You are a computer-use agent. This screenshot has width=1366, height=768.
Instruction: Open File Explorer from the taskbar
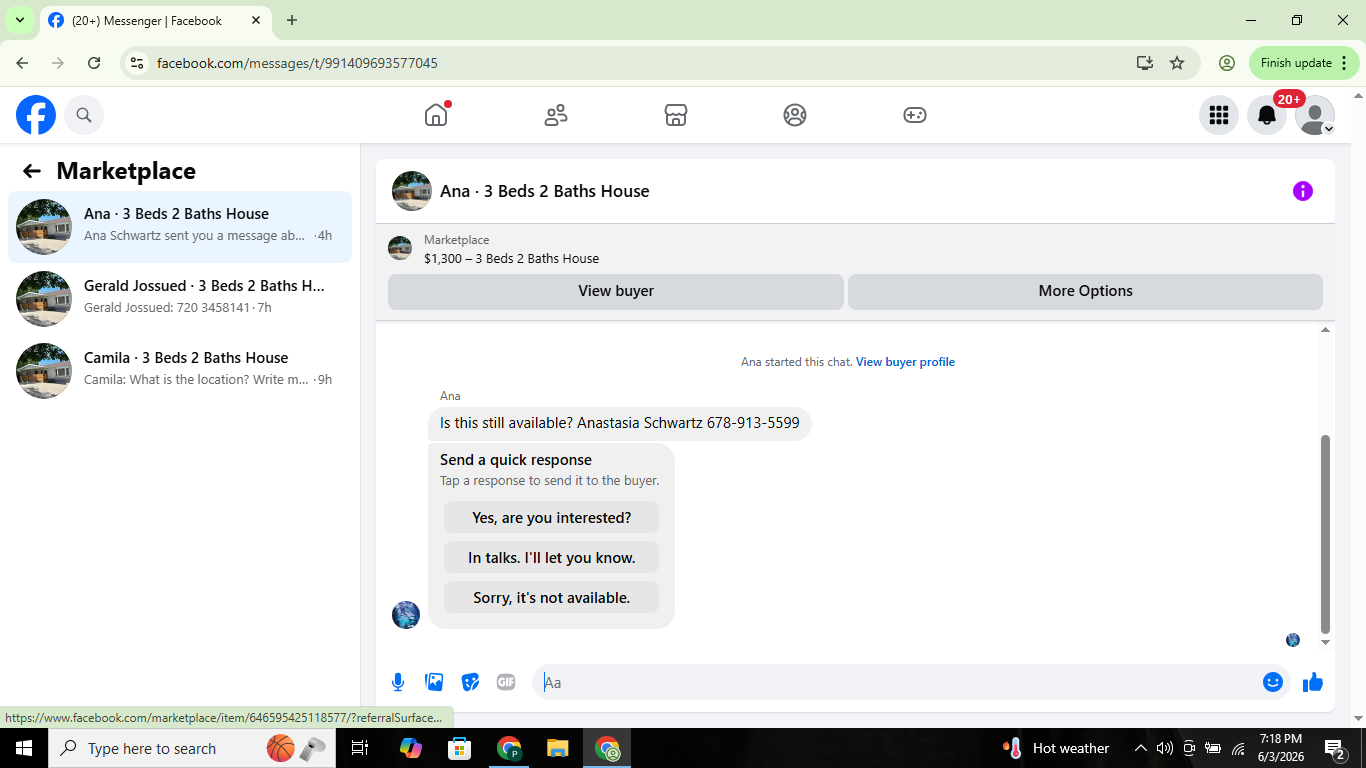558,748
